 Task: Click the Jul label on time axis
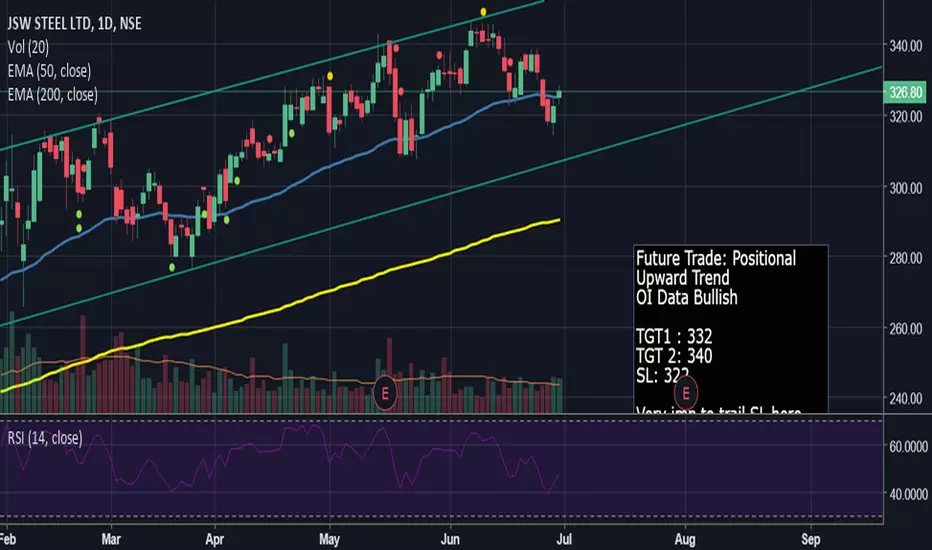[563, 539]
